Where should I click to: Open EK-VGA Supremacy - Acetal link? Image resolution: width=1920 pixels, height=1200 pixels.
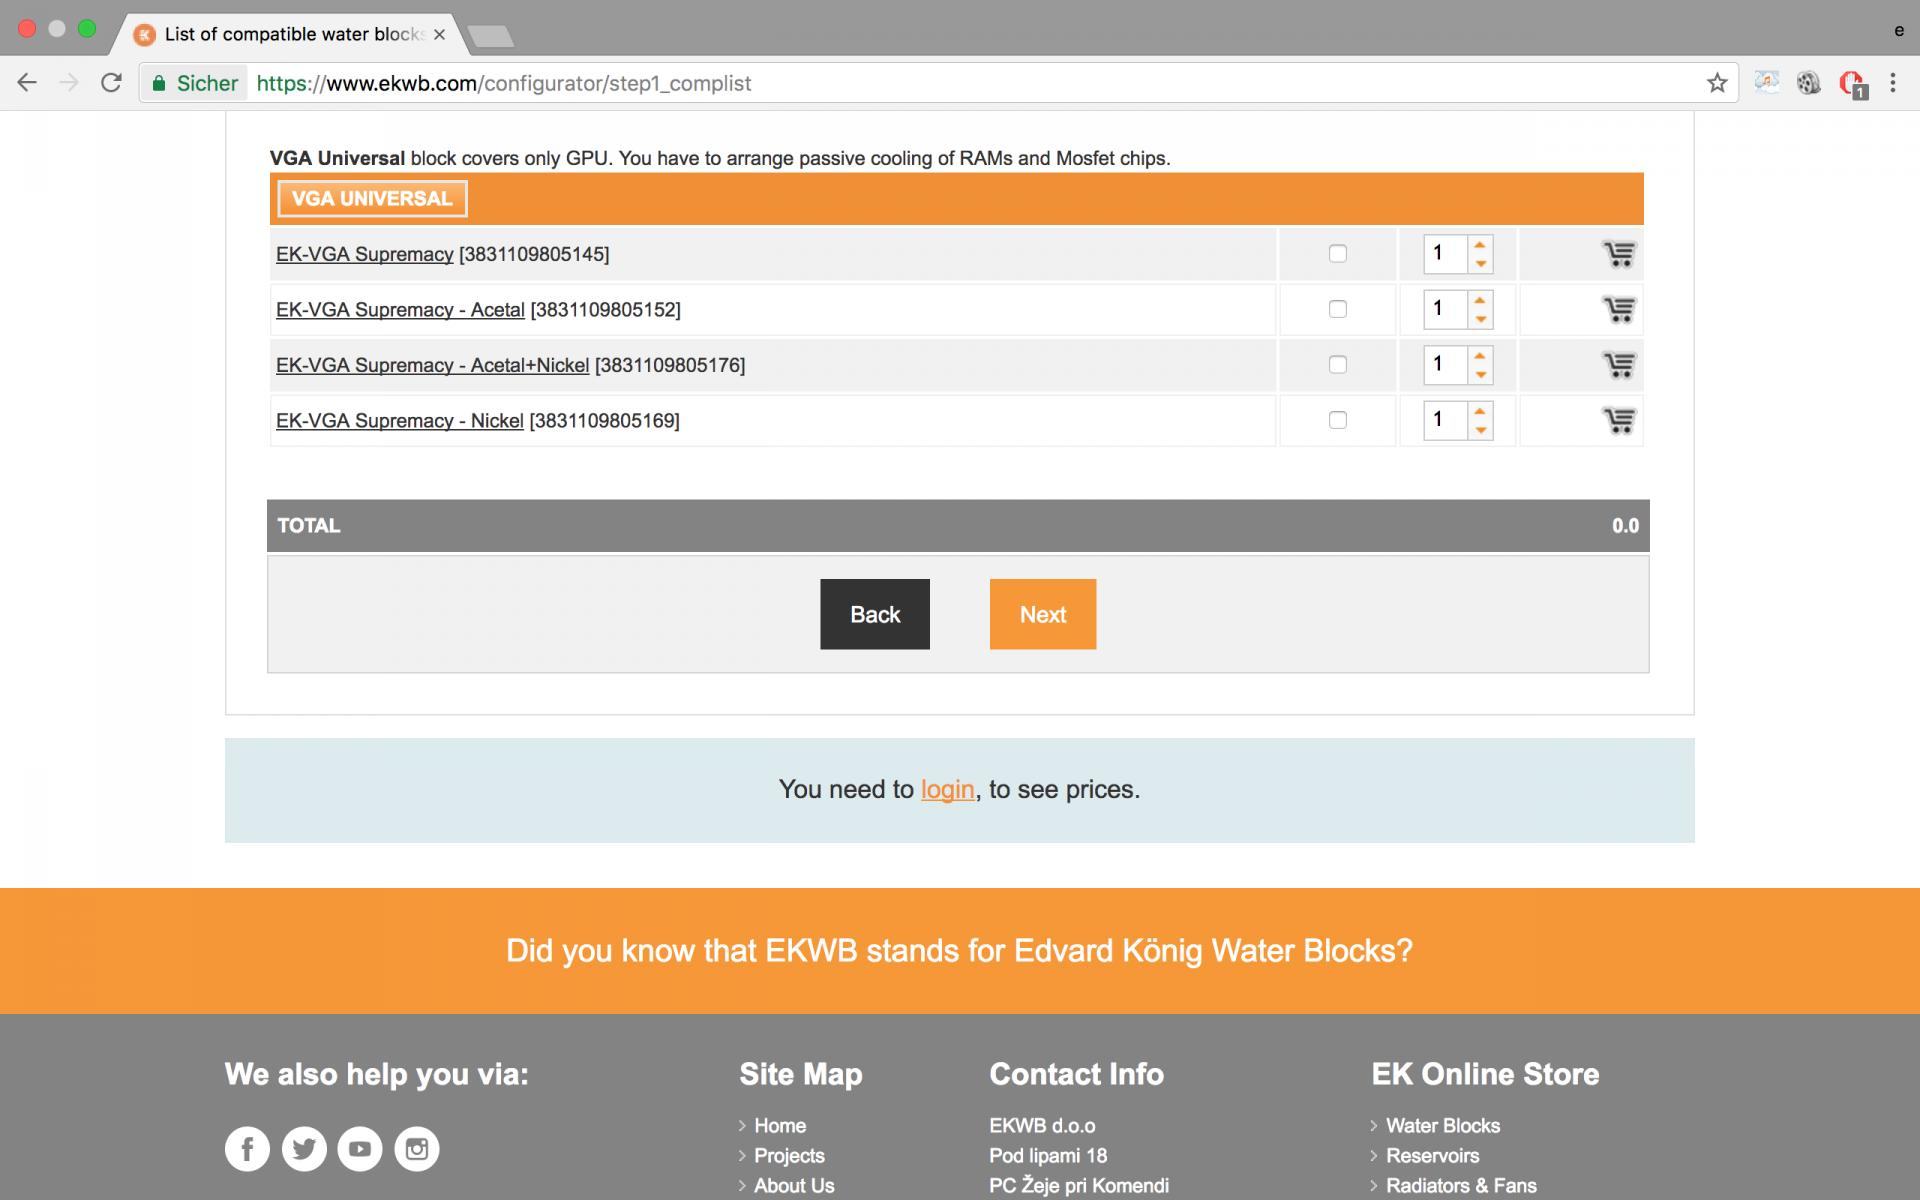click(x=400, y=310)
